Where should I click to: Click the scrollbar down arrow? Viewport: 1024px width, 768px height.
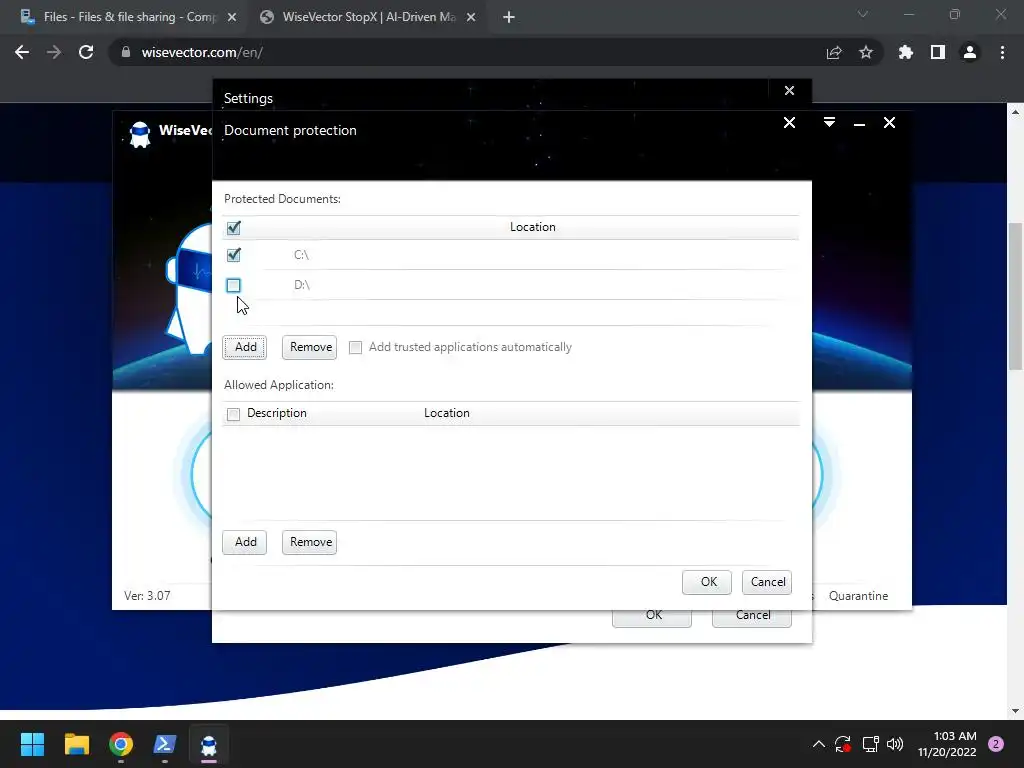tap(1015, 711)
